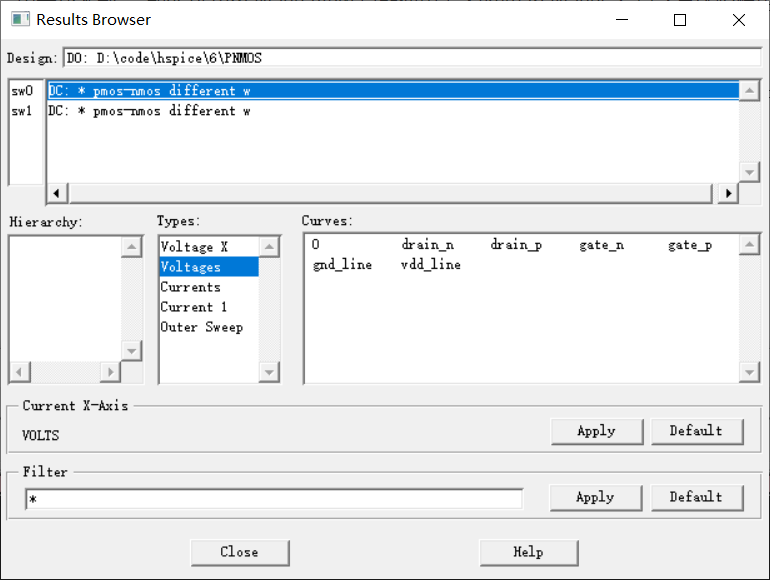770x580 pixels.
Task: Select the 0 curve
Action: 315,244
